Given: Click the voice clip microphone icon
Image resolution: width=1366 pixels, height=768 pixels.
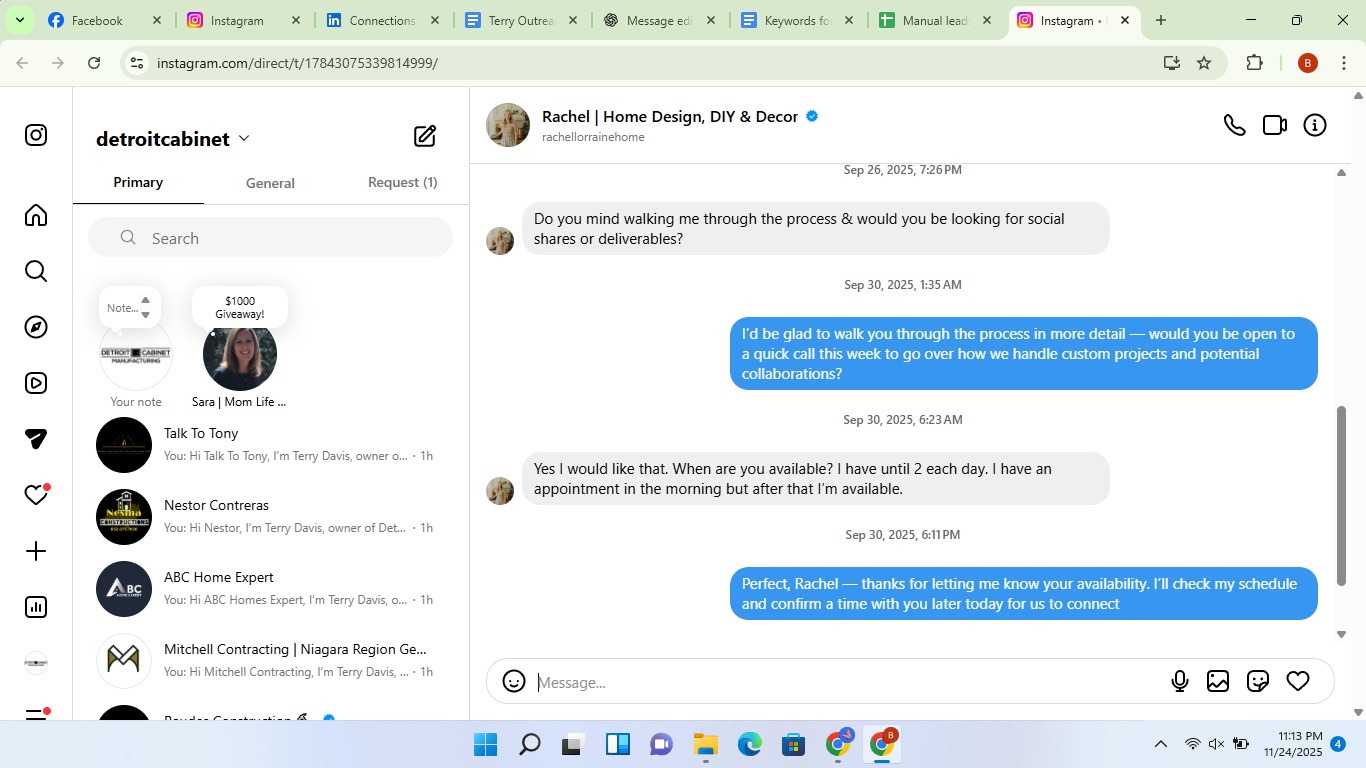Looking at the screenshot, I should (1180, 681).
